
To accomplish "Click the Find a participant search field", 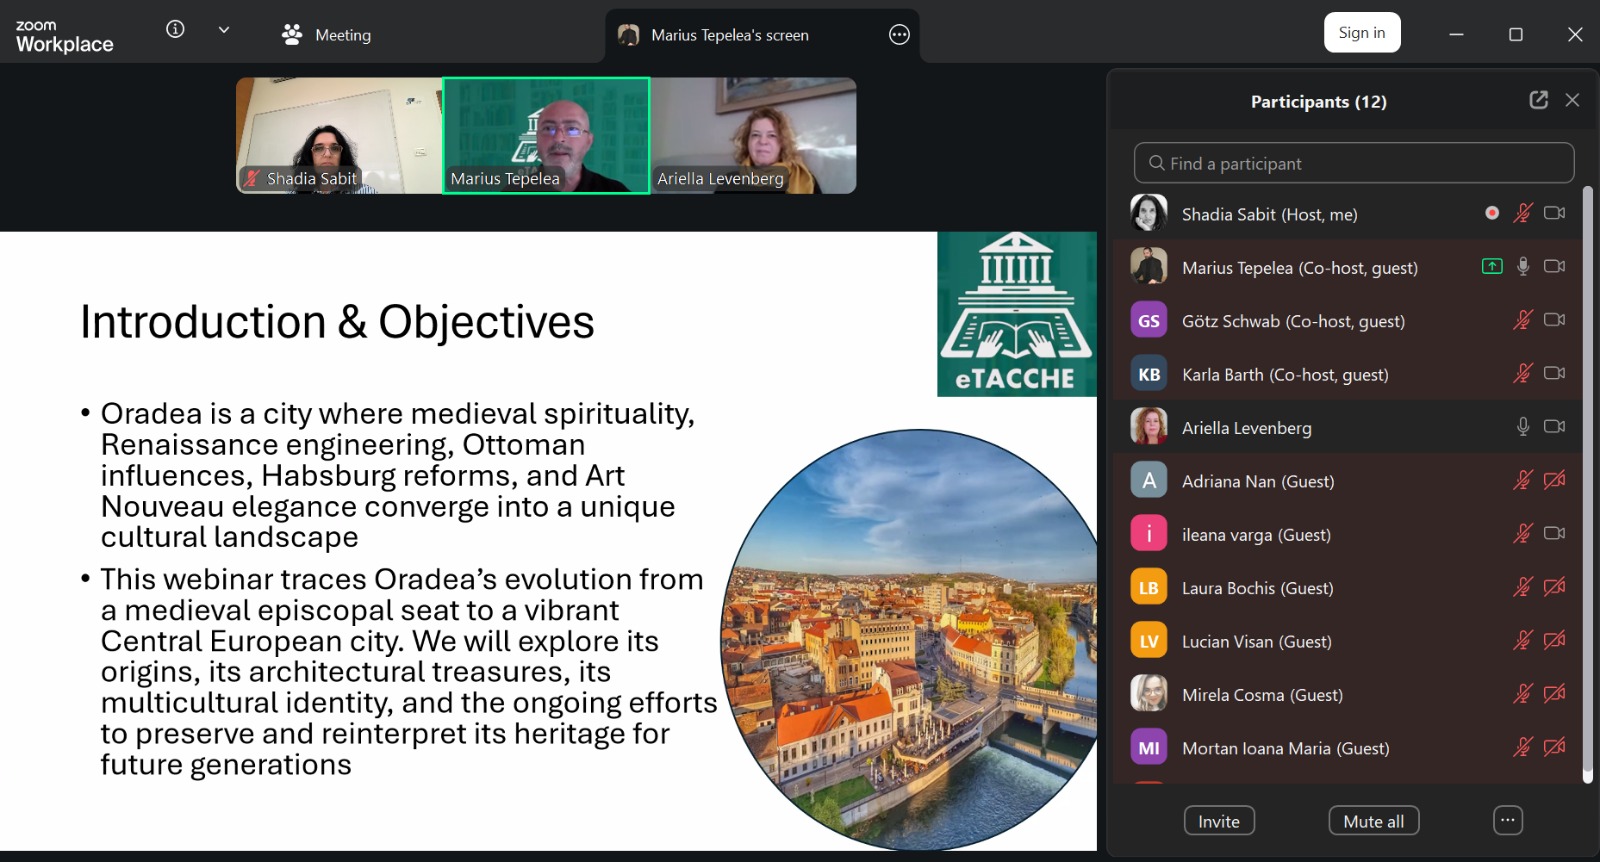I will point(1354,163).
